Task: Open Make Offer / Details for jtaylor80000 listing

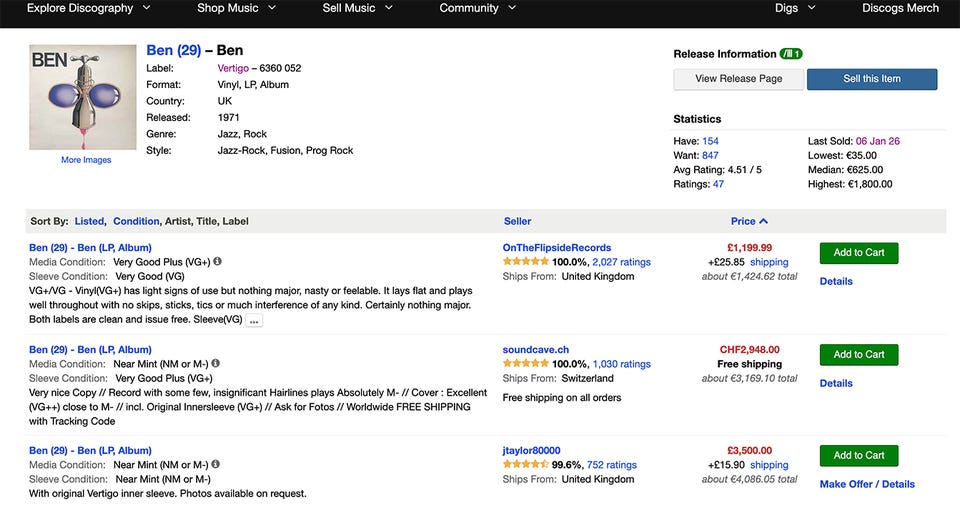Action: [866, 484]
